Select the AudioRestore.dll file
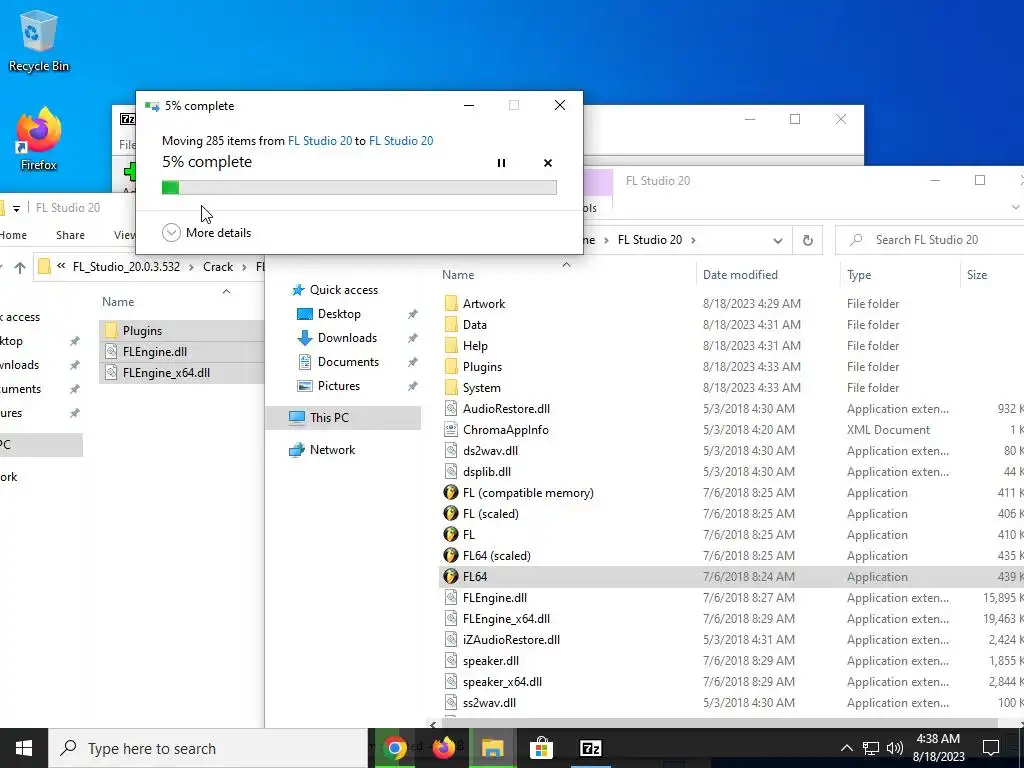The height and width of the screenshot is (768, 1024). (506, 409)
